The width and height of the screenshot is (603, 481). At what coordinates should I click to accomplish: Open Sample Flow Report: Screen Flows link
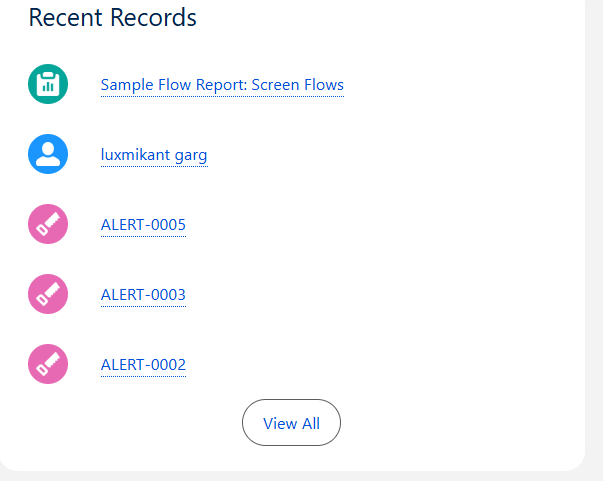[222, 85]
